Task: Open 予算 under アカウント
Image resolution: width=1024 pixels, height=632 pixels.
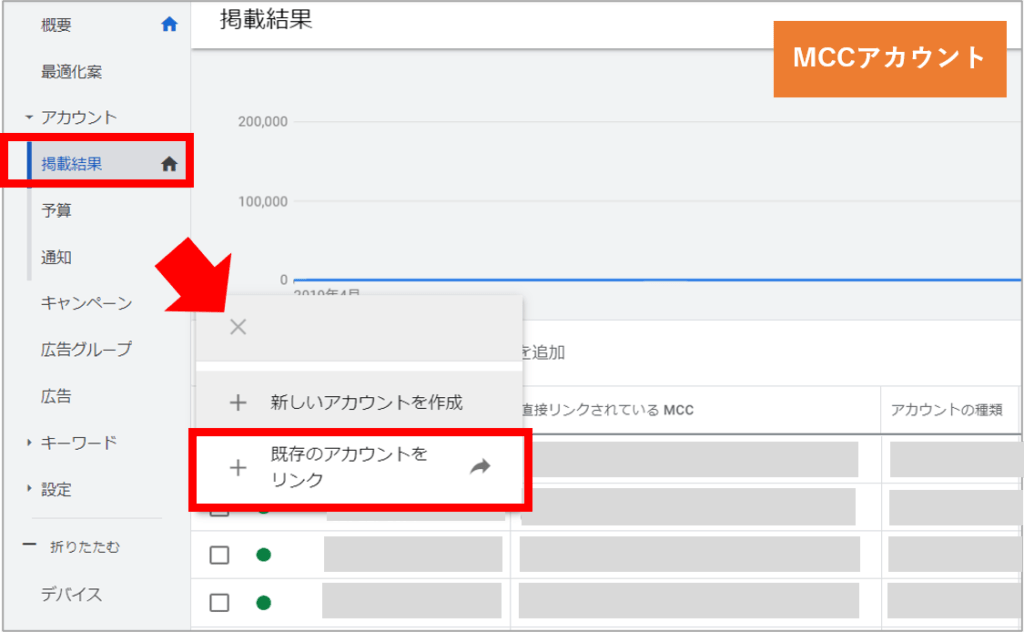Action: click(56, 210)
